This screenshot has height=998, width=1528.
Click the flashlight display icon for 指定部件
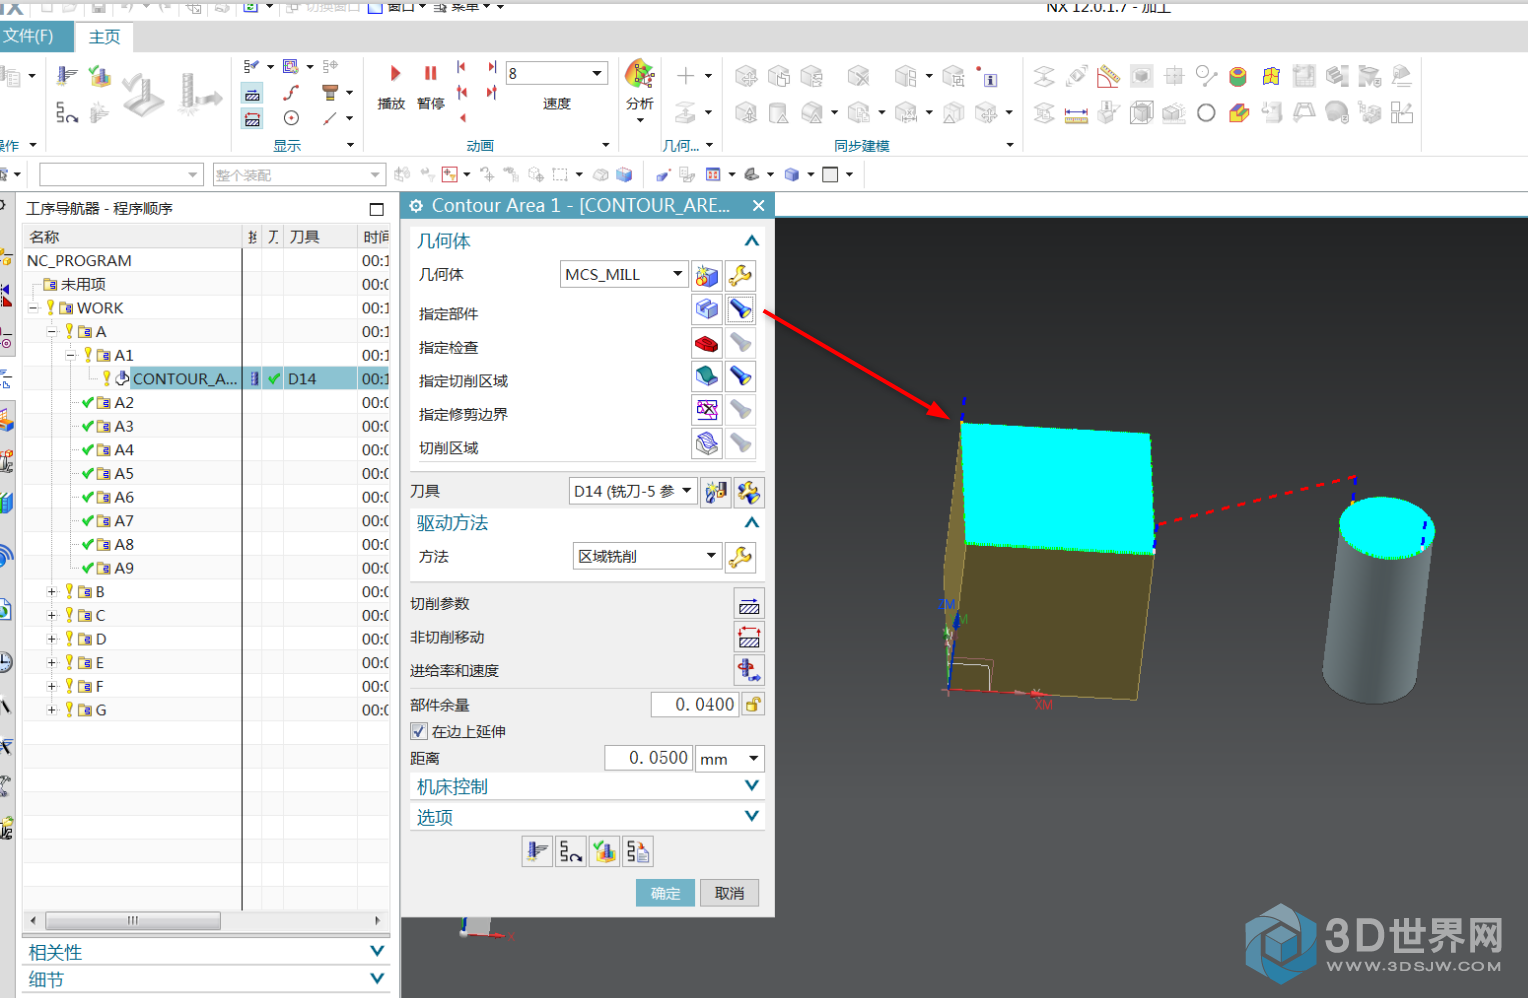pos(741,309)
